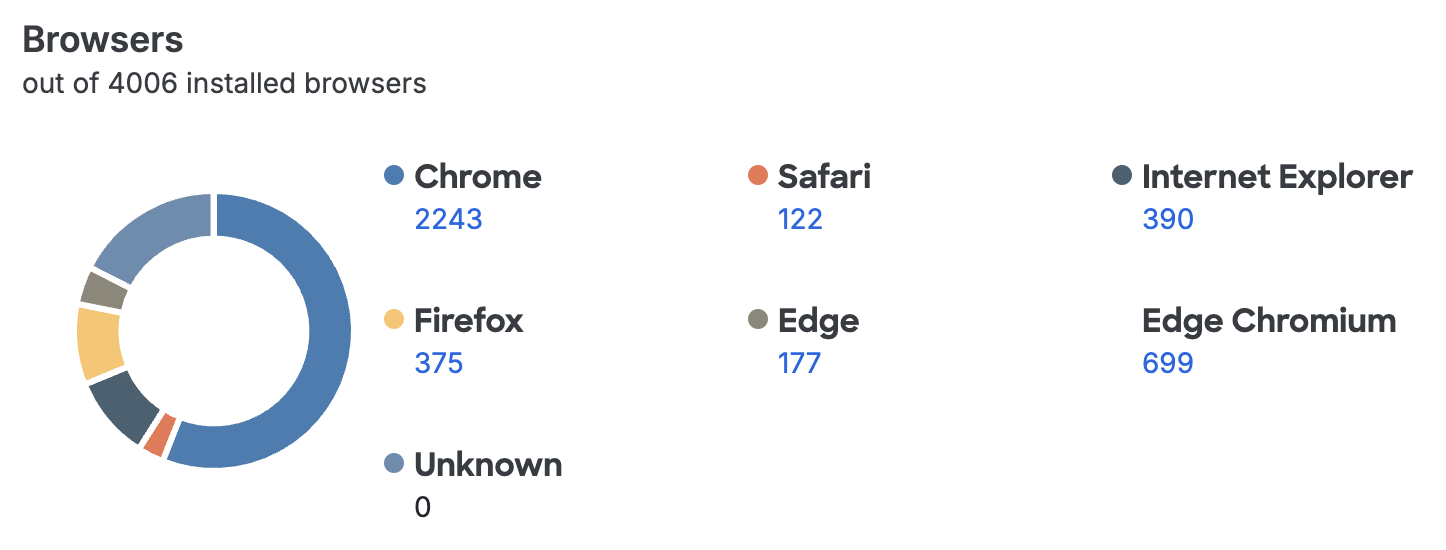Viewport: 1446px width, 550px height.
Task: Click the Edge gray legend dot
Action: 758,321
